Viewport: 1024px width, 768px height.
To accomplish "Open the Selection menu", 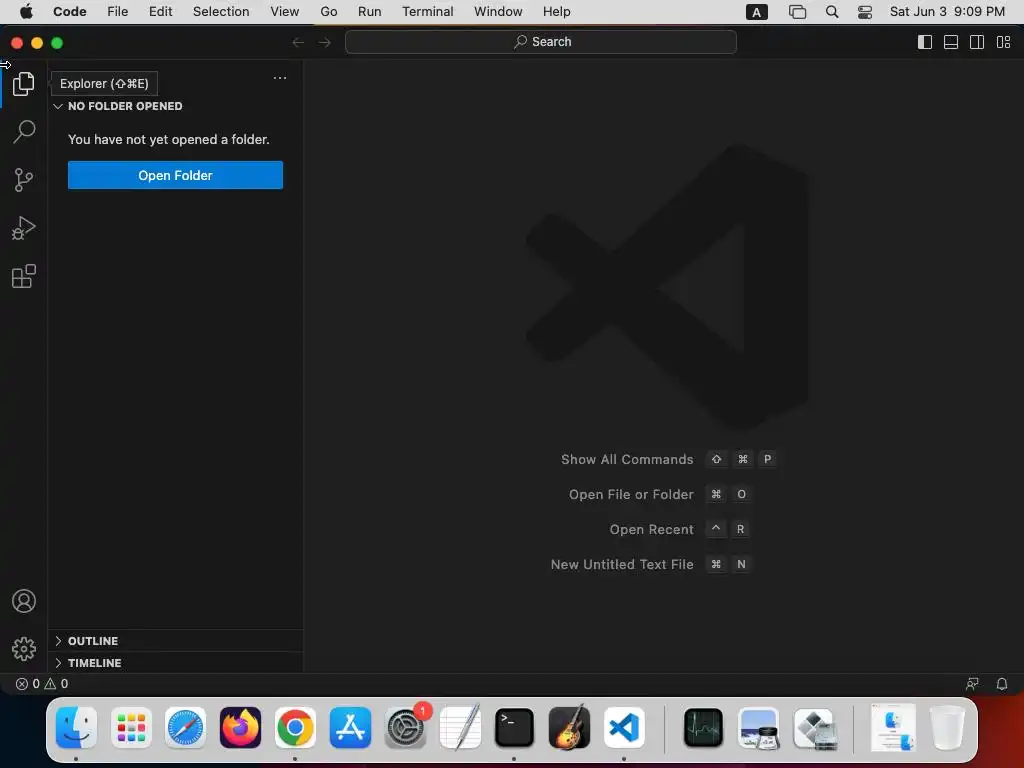I will 221,12.
